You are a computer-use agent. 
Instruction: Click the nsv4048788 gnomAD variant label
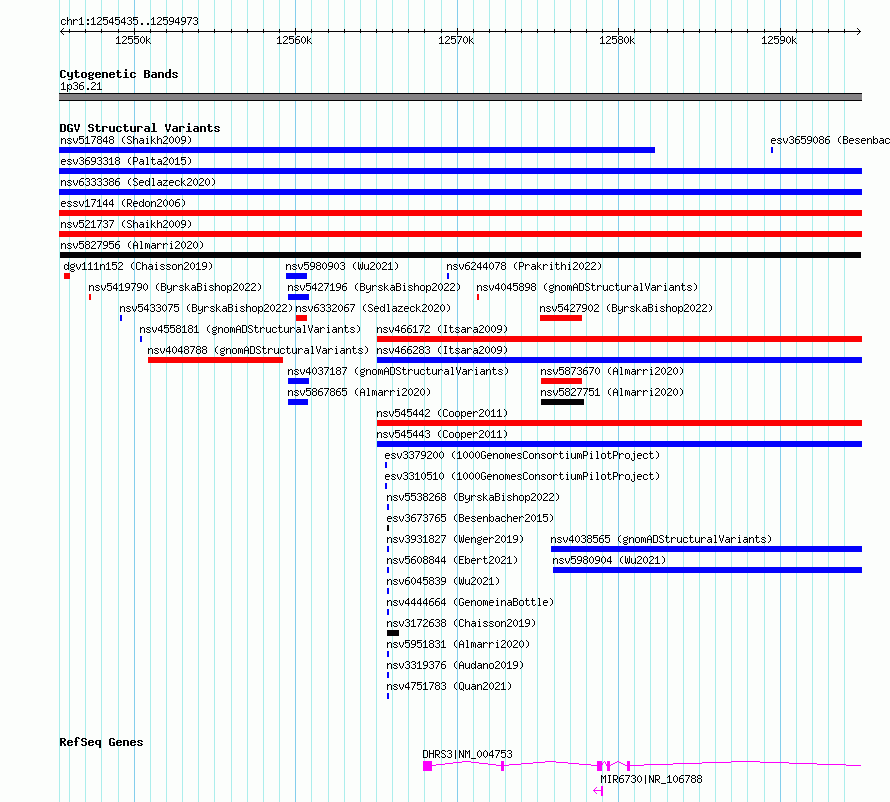[x=258, y=350]
